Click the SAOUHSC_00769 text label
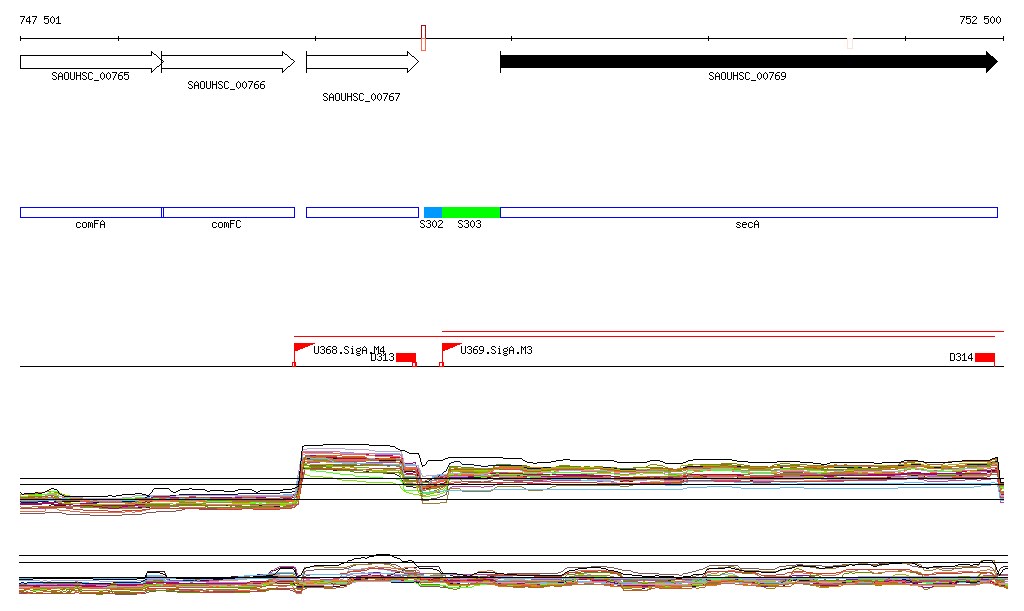Screen dimensions: 1024x611 click(747, 77)
